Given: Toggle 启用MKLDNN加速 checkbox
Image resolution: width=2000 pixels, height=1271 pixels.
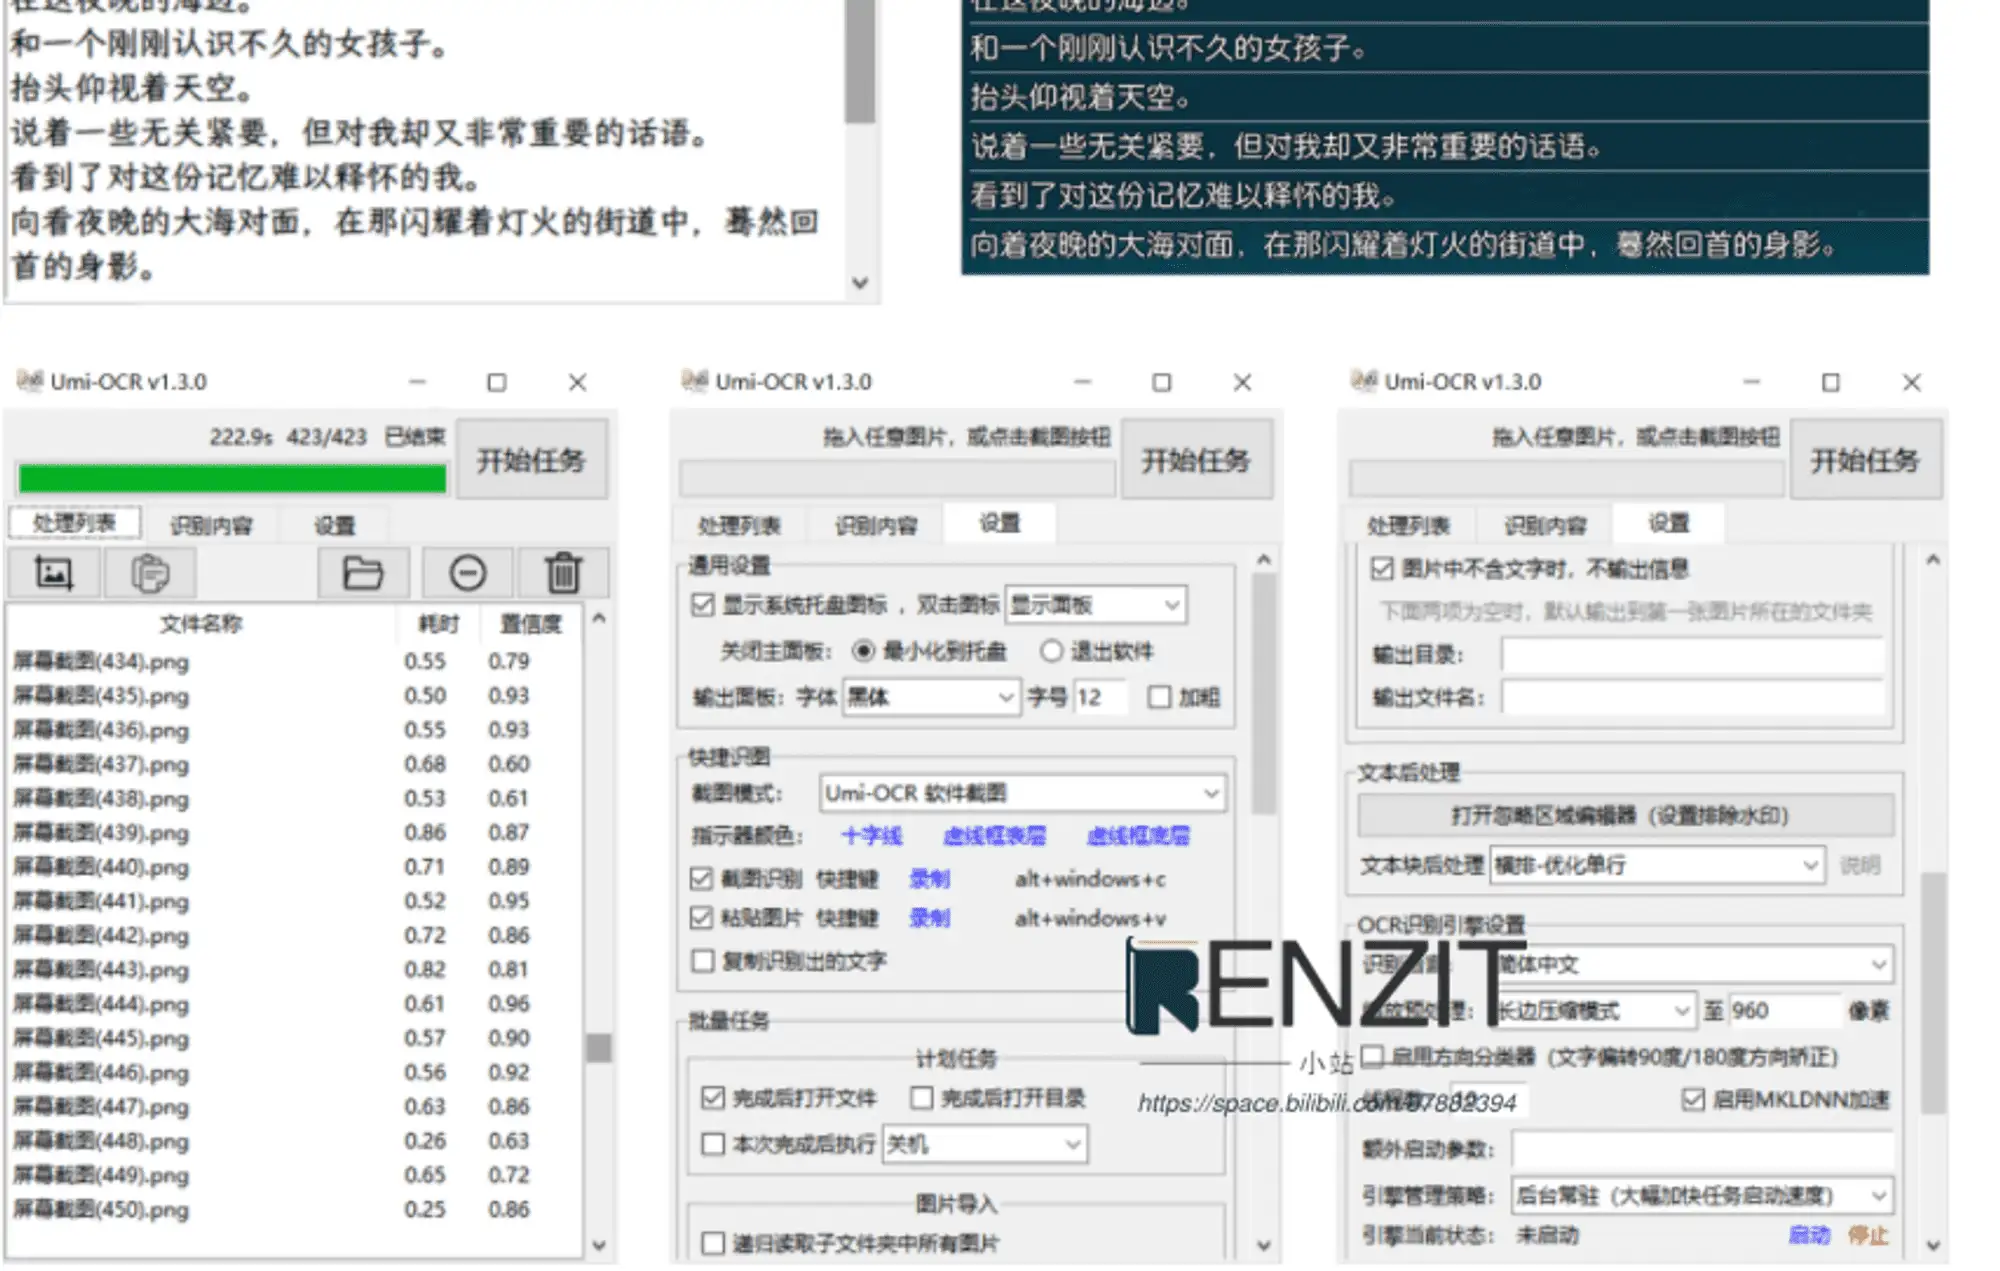Looking at the screenshot, I should (x=1692, y=1100).
